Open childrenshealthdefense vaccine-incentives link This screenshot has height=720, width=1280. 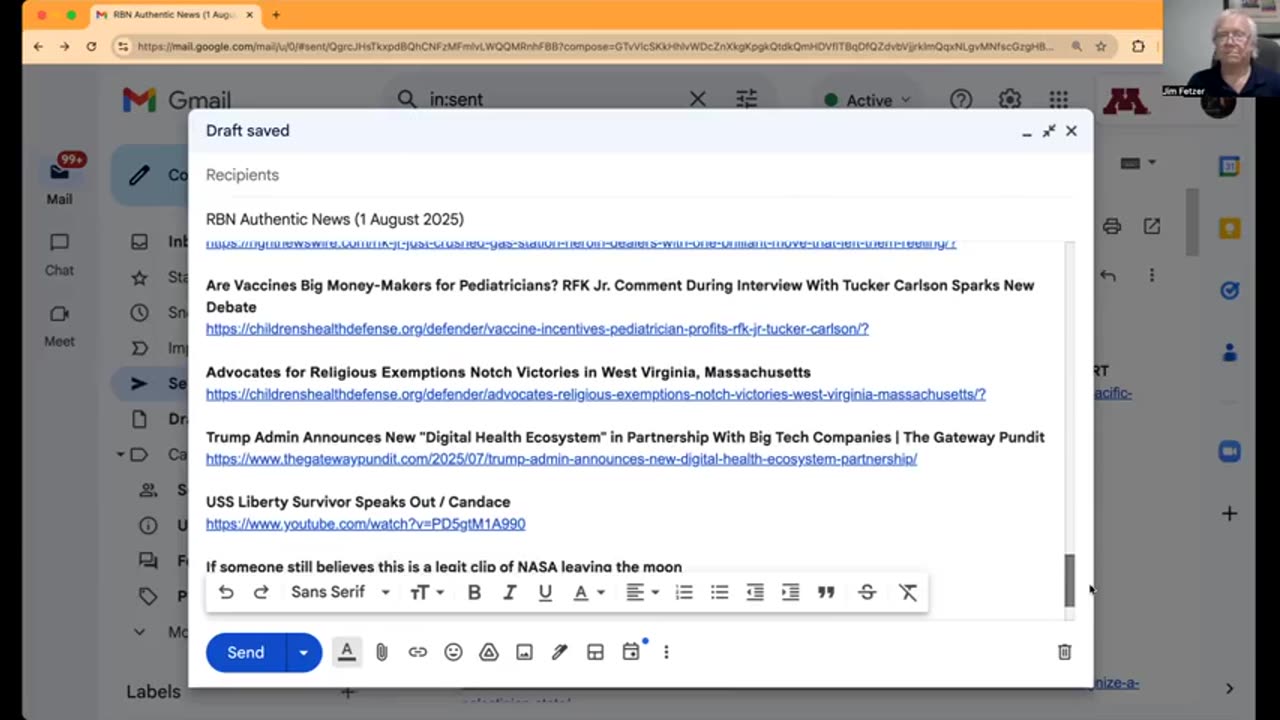click(537, 329)
